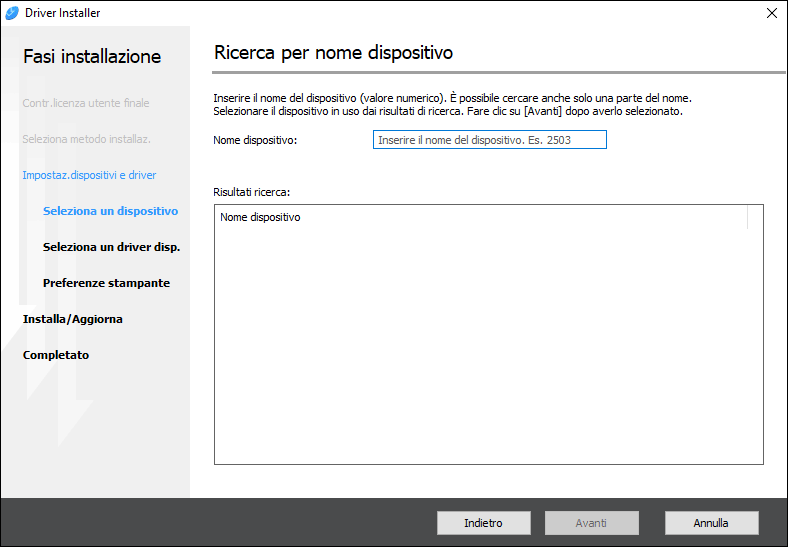Click the Seleziona un driver disp. step
Screen dimensions: 788x547
click(x=112, y=247)
